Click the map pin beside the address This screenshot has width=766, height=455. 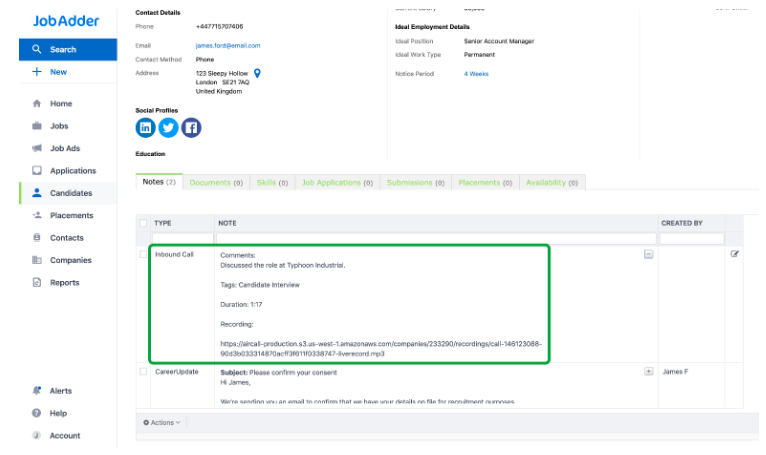click(x=257, y=73)
